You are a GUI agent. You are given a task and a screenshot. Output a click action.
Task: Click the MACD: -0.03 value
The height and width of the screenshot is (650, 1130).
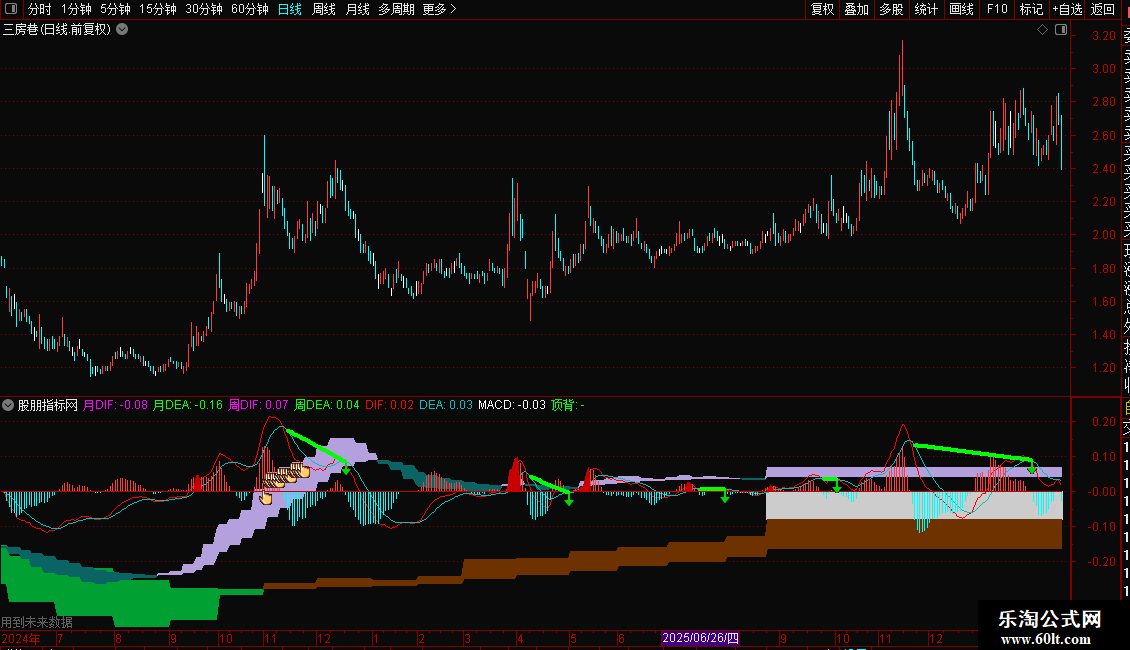(x=512, y=405)
